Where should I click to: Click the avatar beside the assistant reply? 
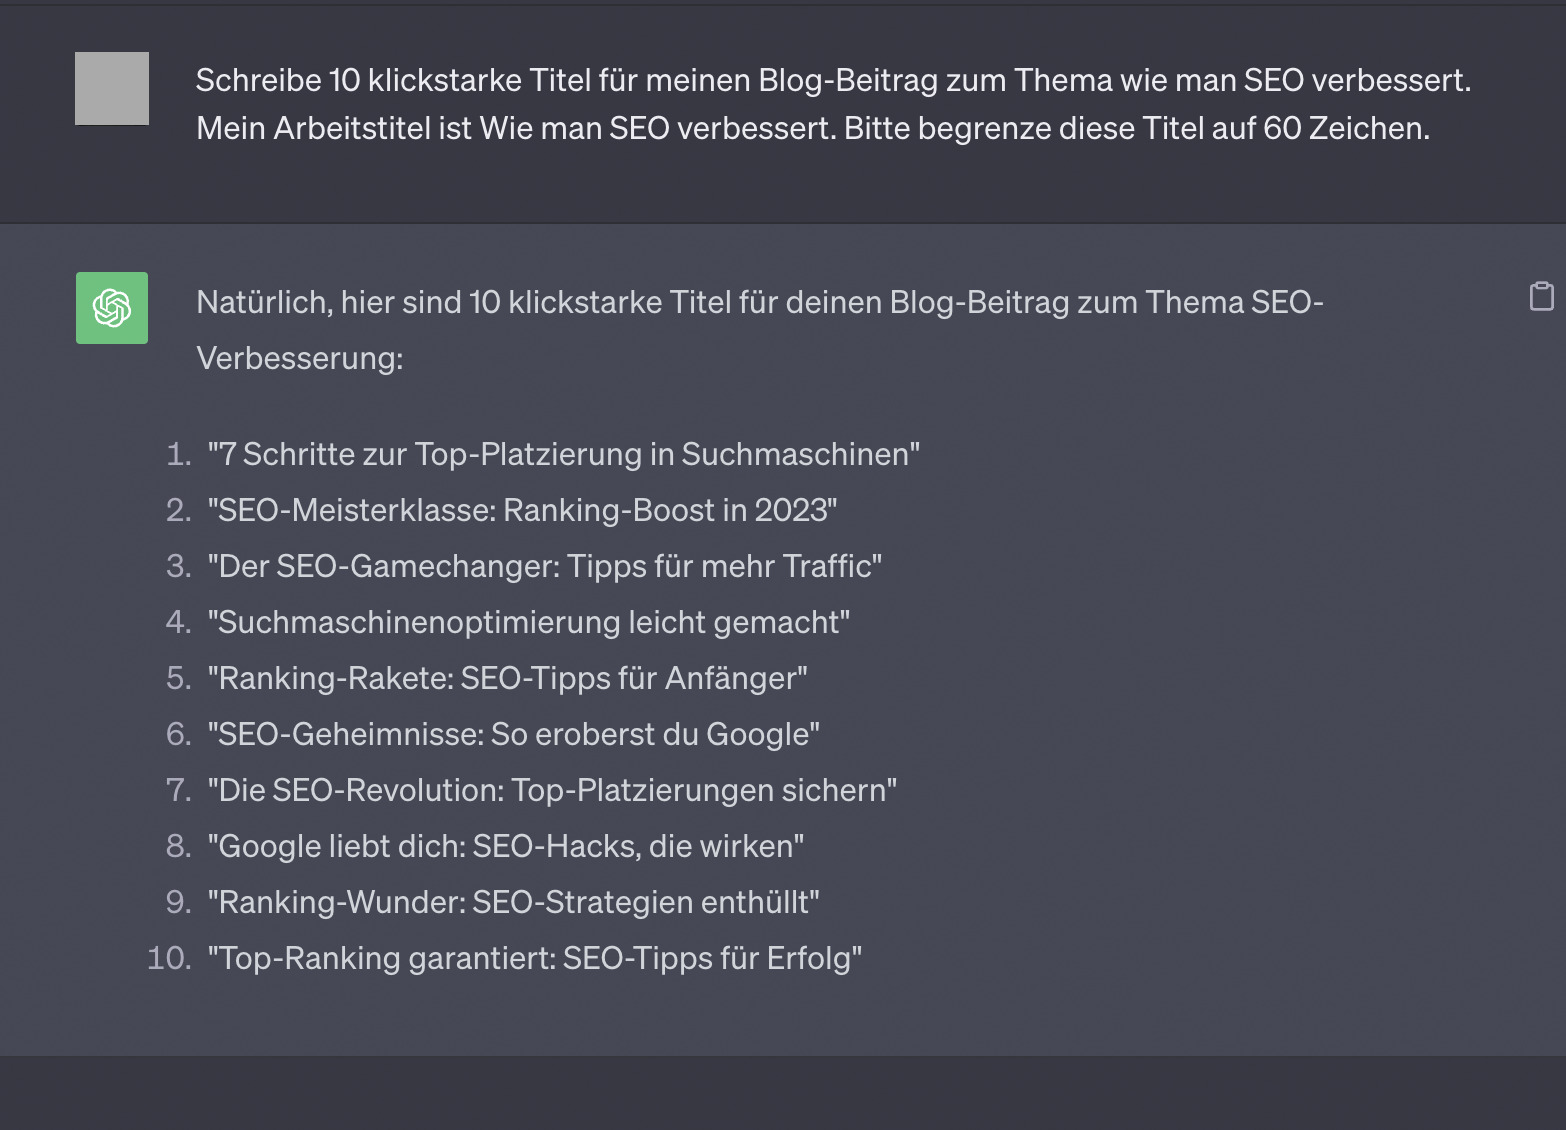[110, 308]
